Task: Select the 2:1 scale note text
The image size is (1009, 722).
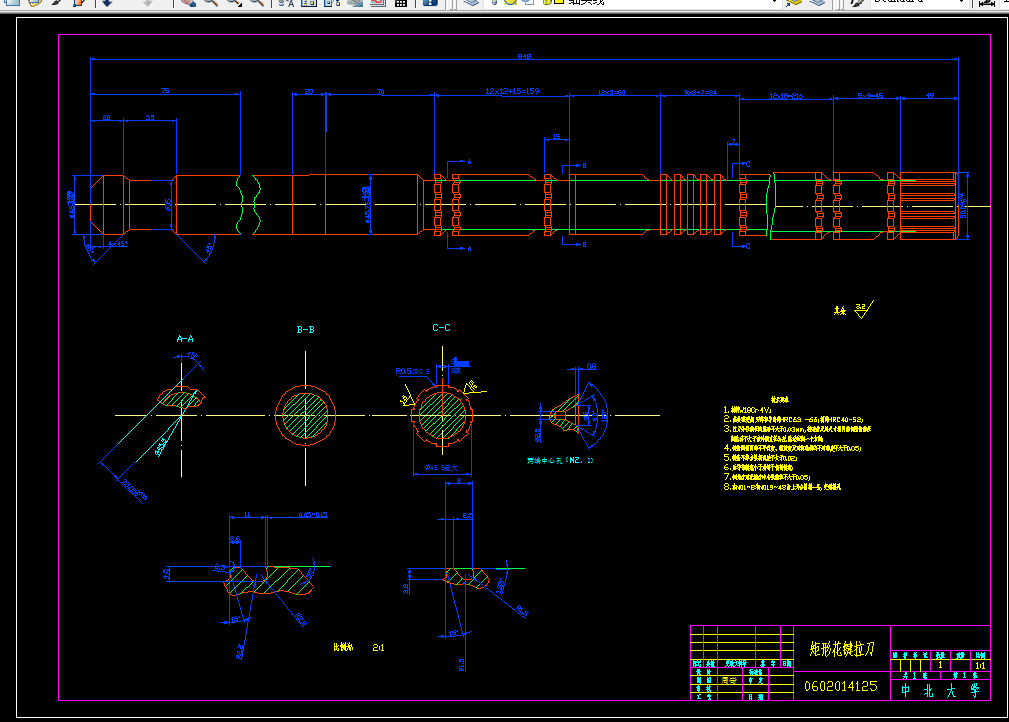Action: [378, 647]
